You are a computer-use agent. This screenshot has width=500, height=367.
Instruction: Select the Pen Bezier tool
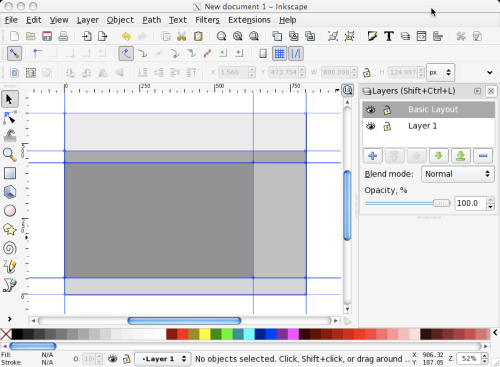pyautogui.click(x=10, y=285)
